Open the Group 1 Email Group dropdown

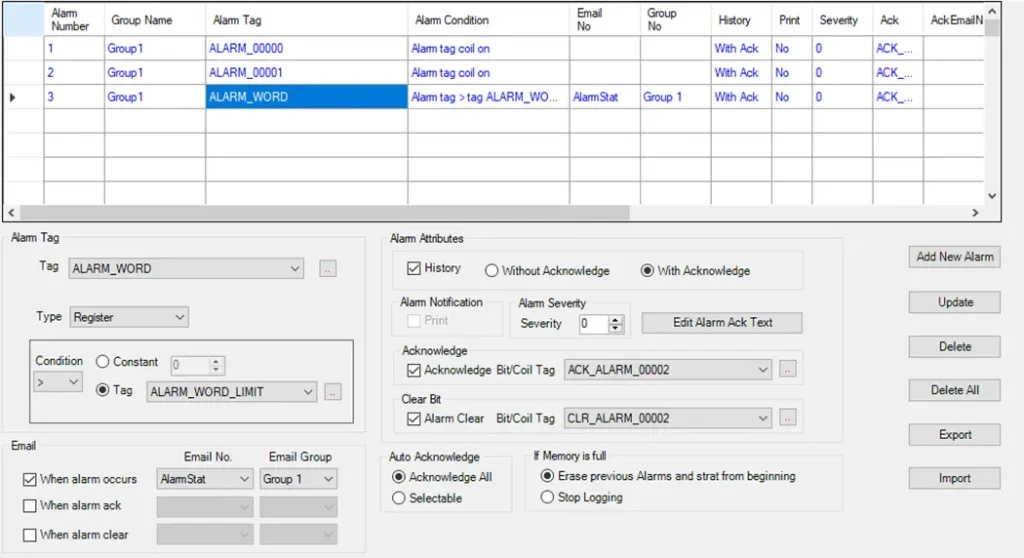click(298, 479)
